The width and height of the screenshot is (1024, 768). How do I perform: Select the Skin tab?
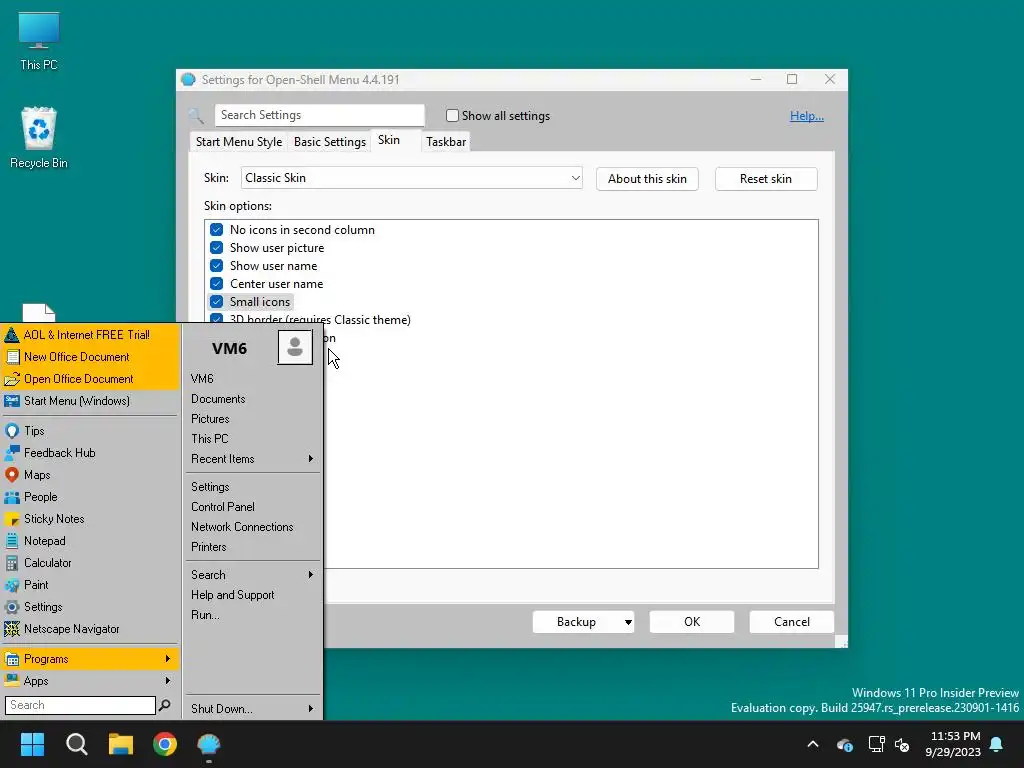pyautogui.click(x=389, y=140)
